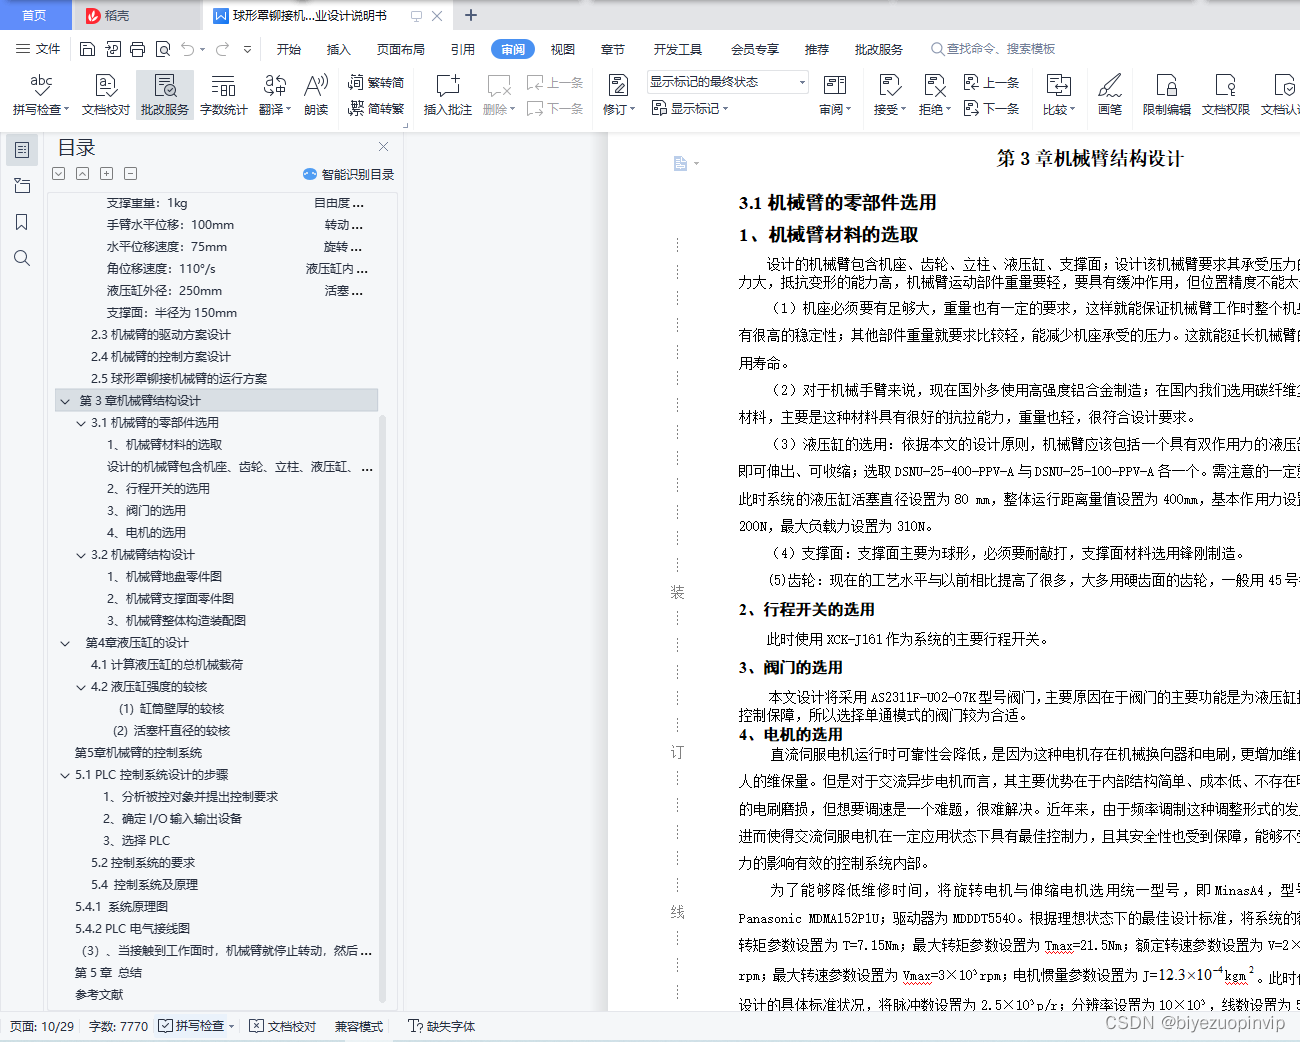The height and width of the screenshot is (1042, 1300).
Task: Open 字数统计 word count
Action: click(224, 95)
